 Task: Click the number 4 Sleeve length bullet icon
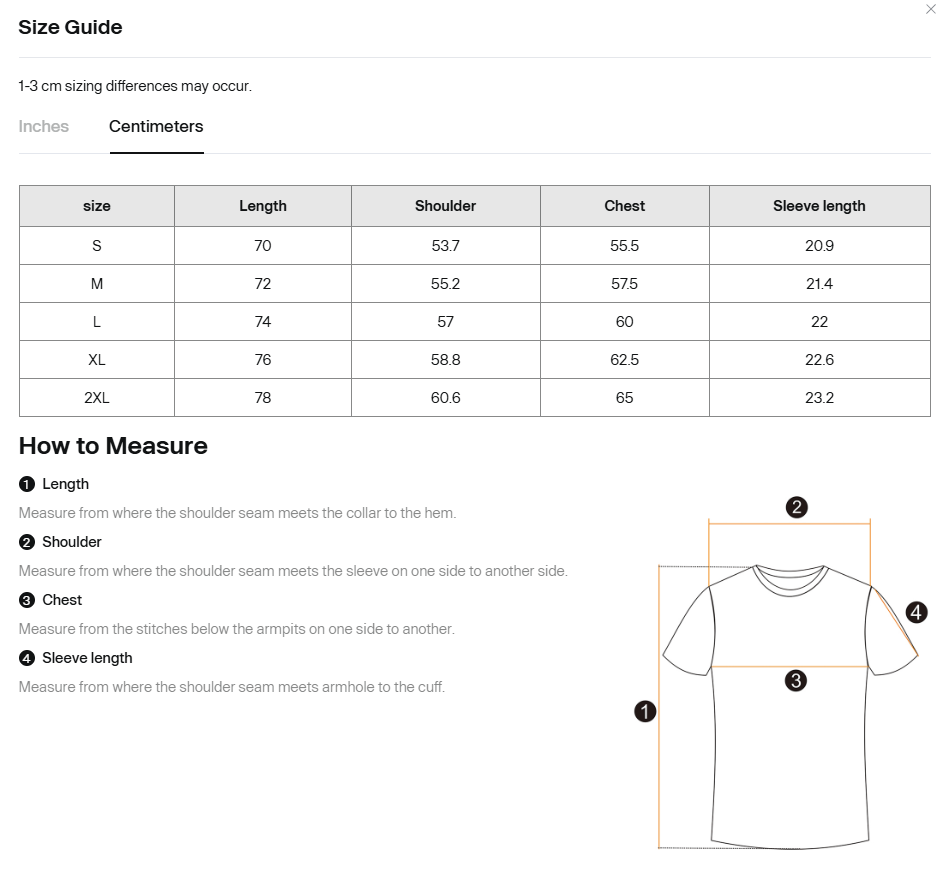click(27, 658)
